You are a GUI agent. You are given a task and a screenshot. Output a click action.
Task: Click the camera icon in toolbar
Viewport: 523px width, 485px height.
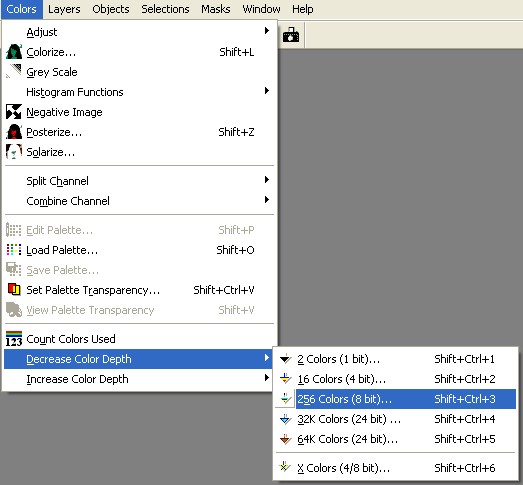(291, 35)
